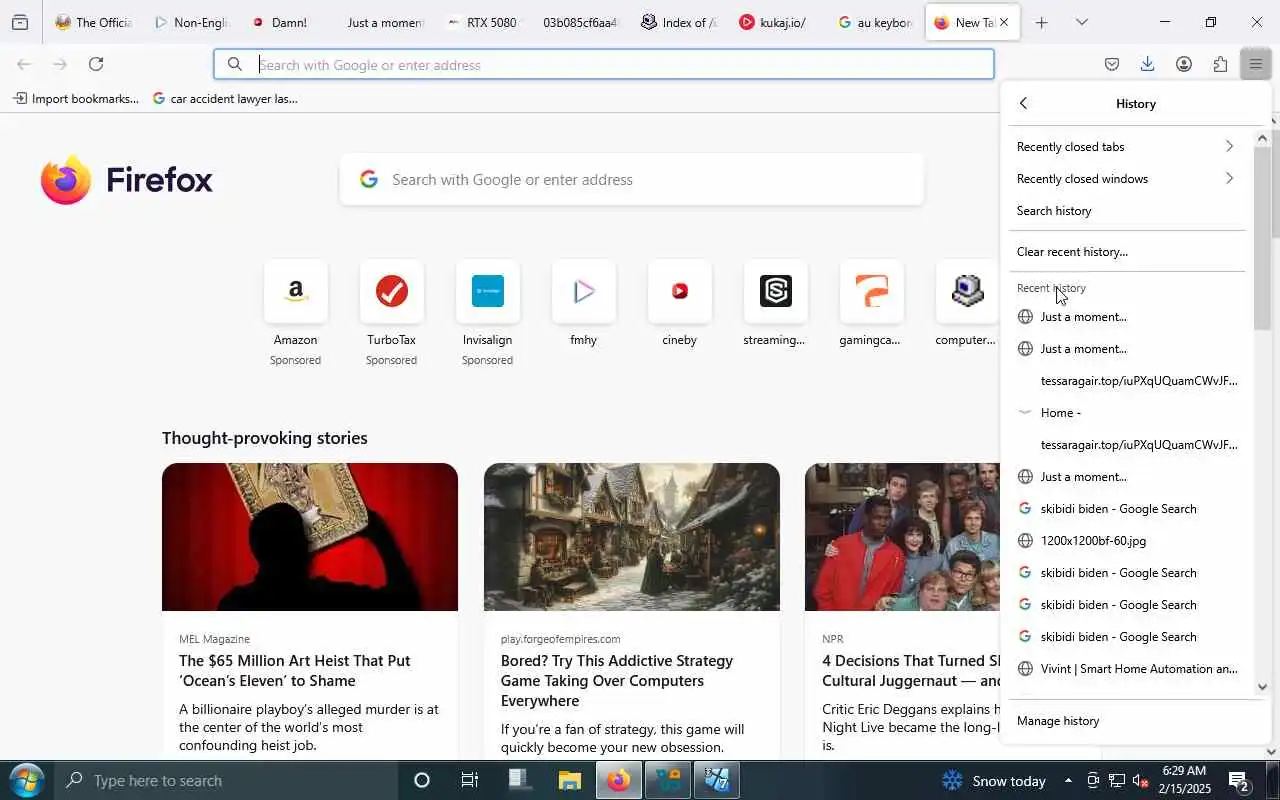Switch to the Damn! tab
This screenshot has width=1280, height=800.
coord(289,22)
